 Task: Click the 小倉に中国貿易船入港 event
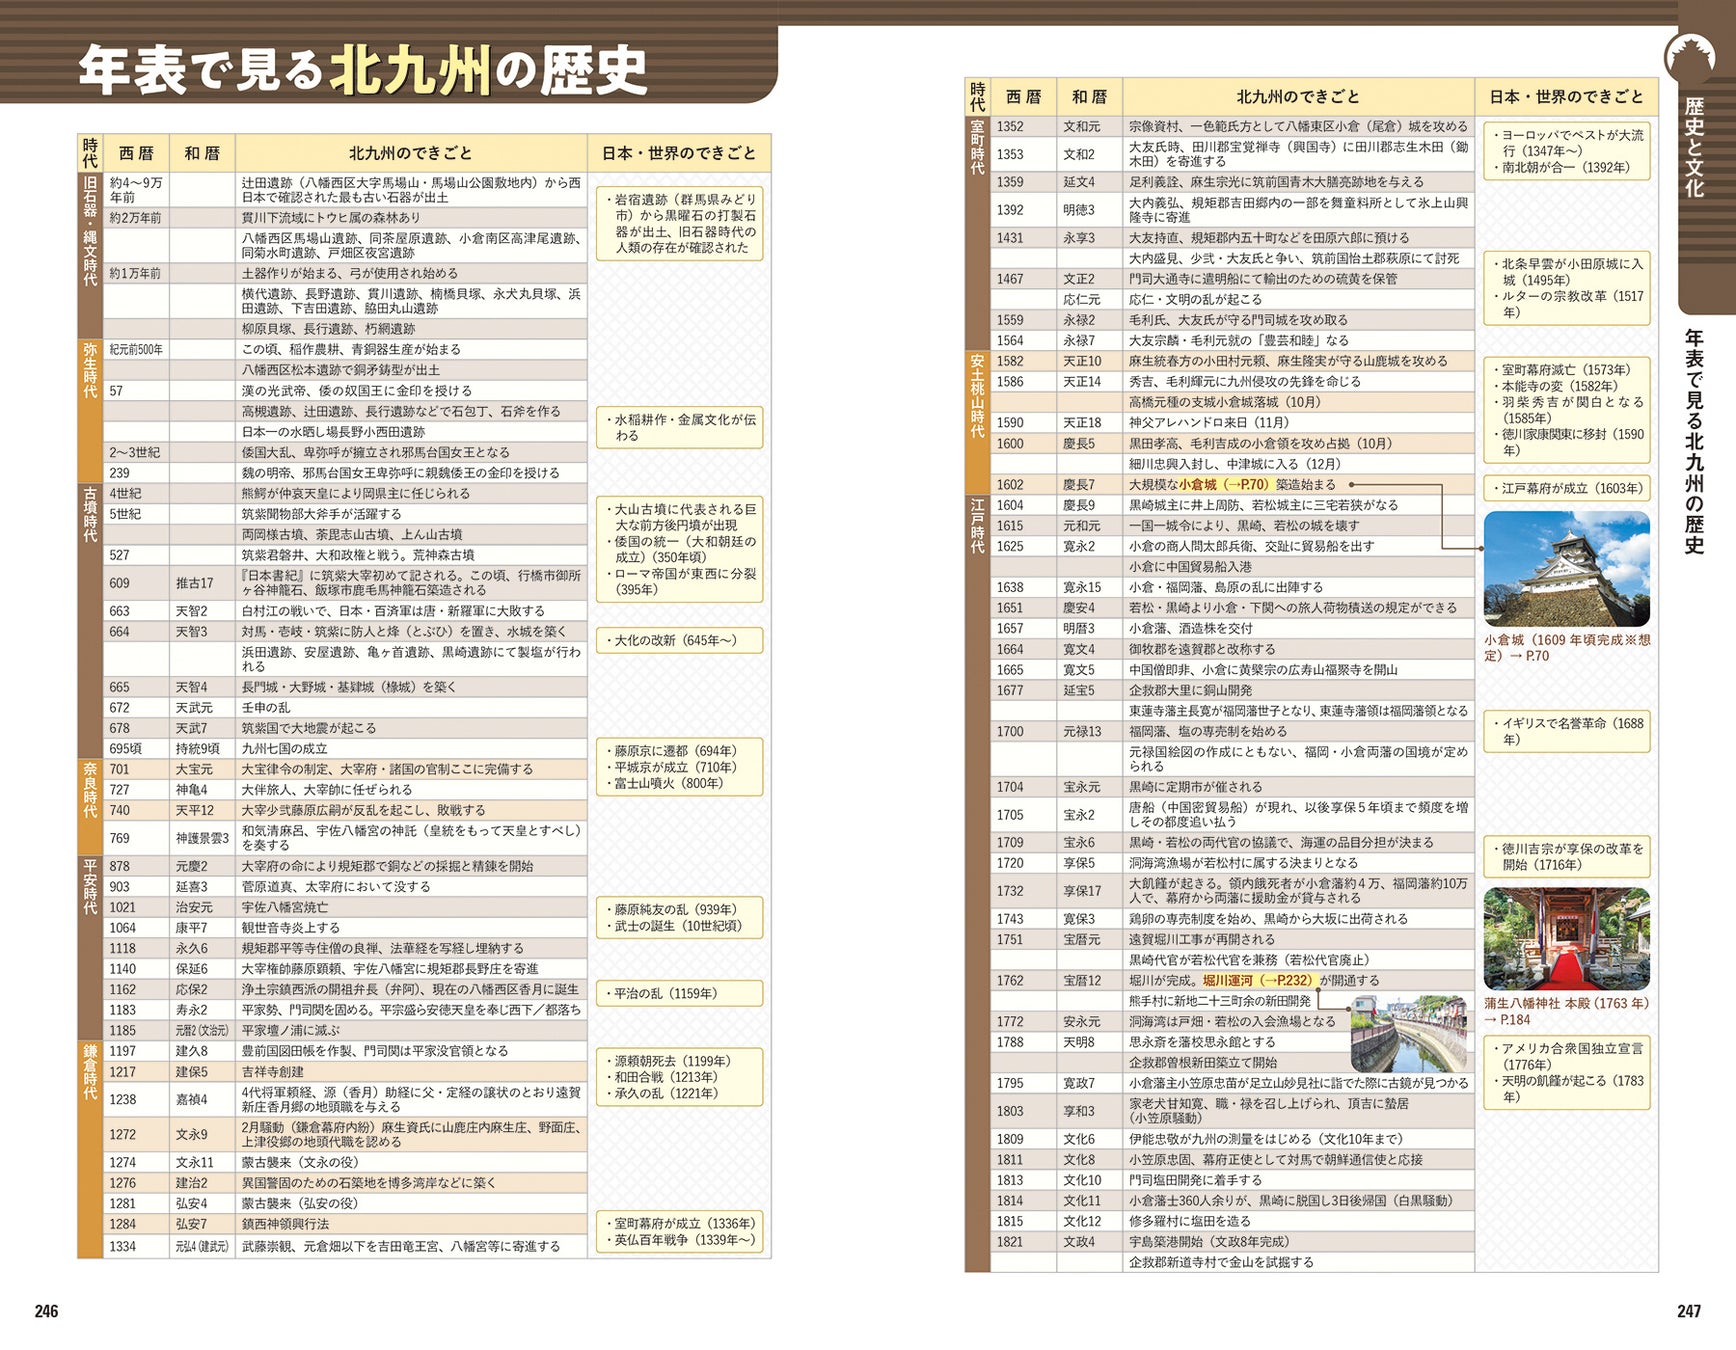(x=1298, y=567)
